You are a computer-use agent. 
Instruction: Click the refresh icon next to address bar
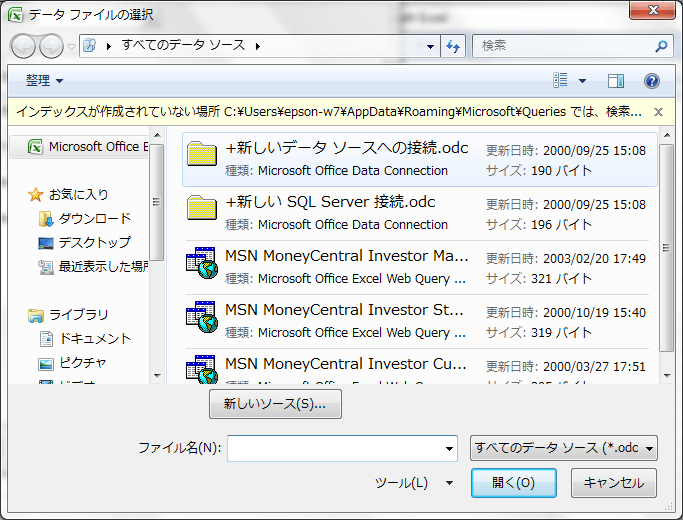[453, 46]
